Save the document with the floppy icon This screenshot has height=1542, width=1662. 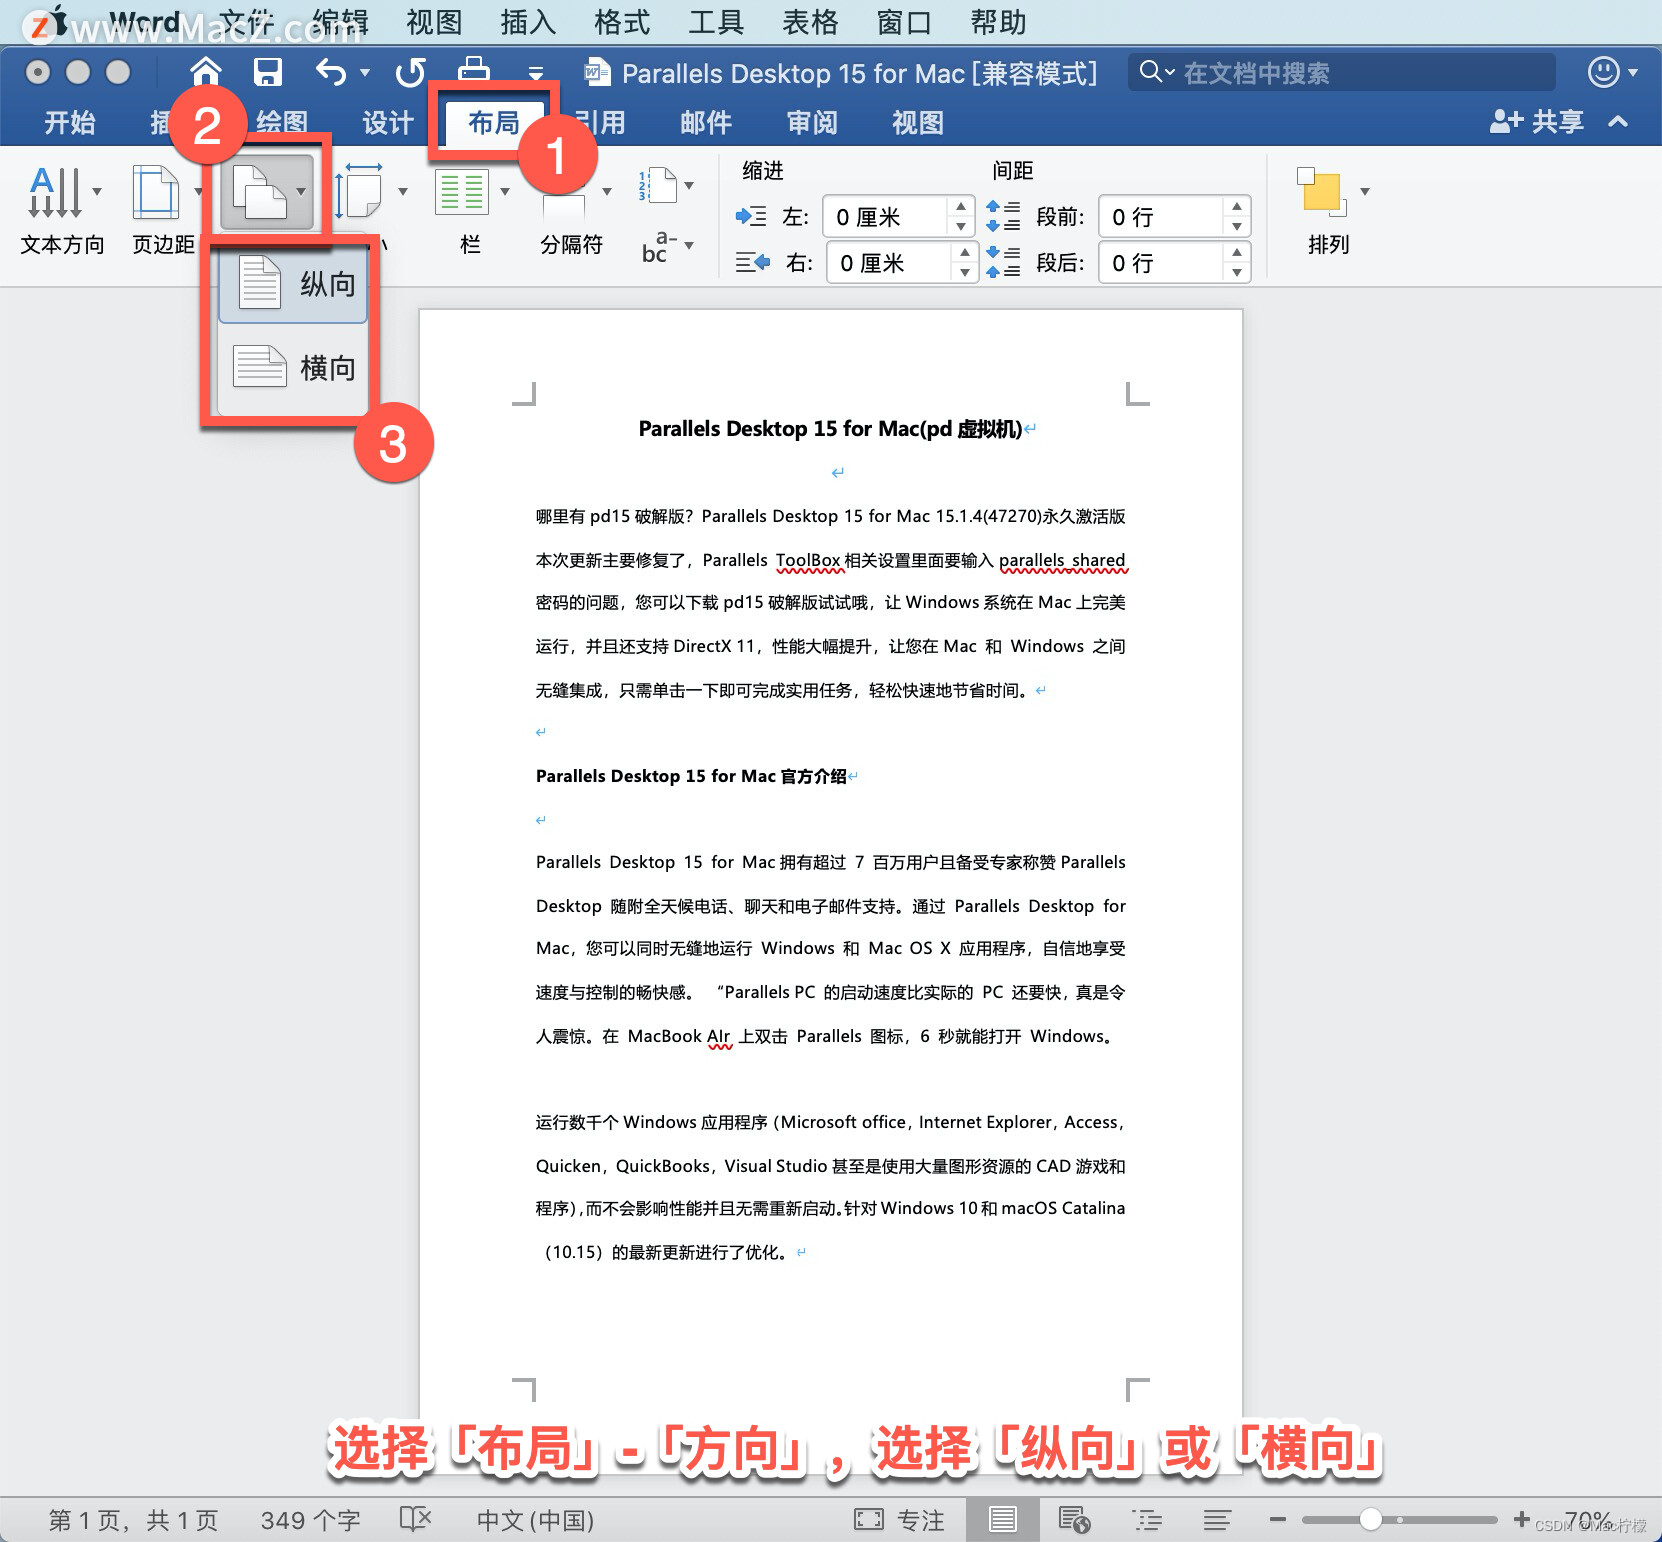(x=268, y=72)
